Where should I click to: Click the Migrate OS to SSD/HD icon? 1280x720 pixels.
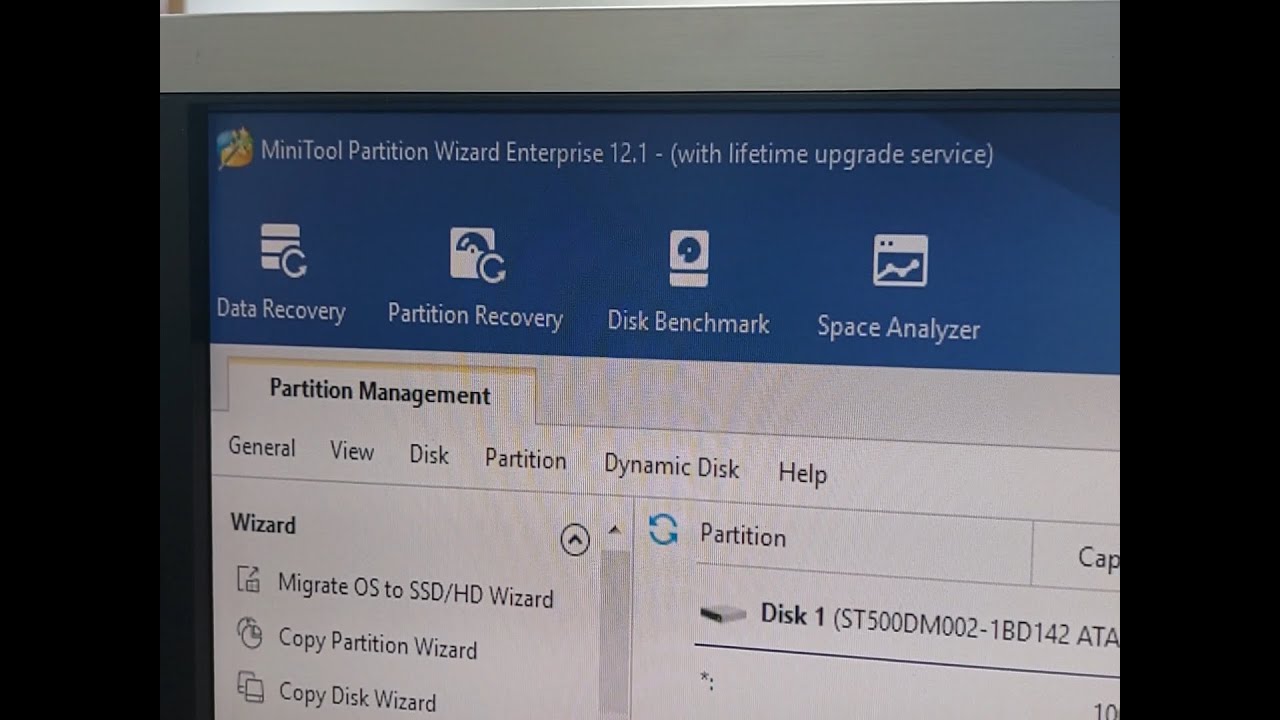tap(248, 579)
